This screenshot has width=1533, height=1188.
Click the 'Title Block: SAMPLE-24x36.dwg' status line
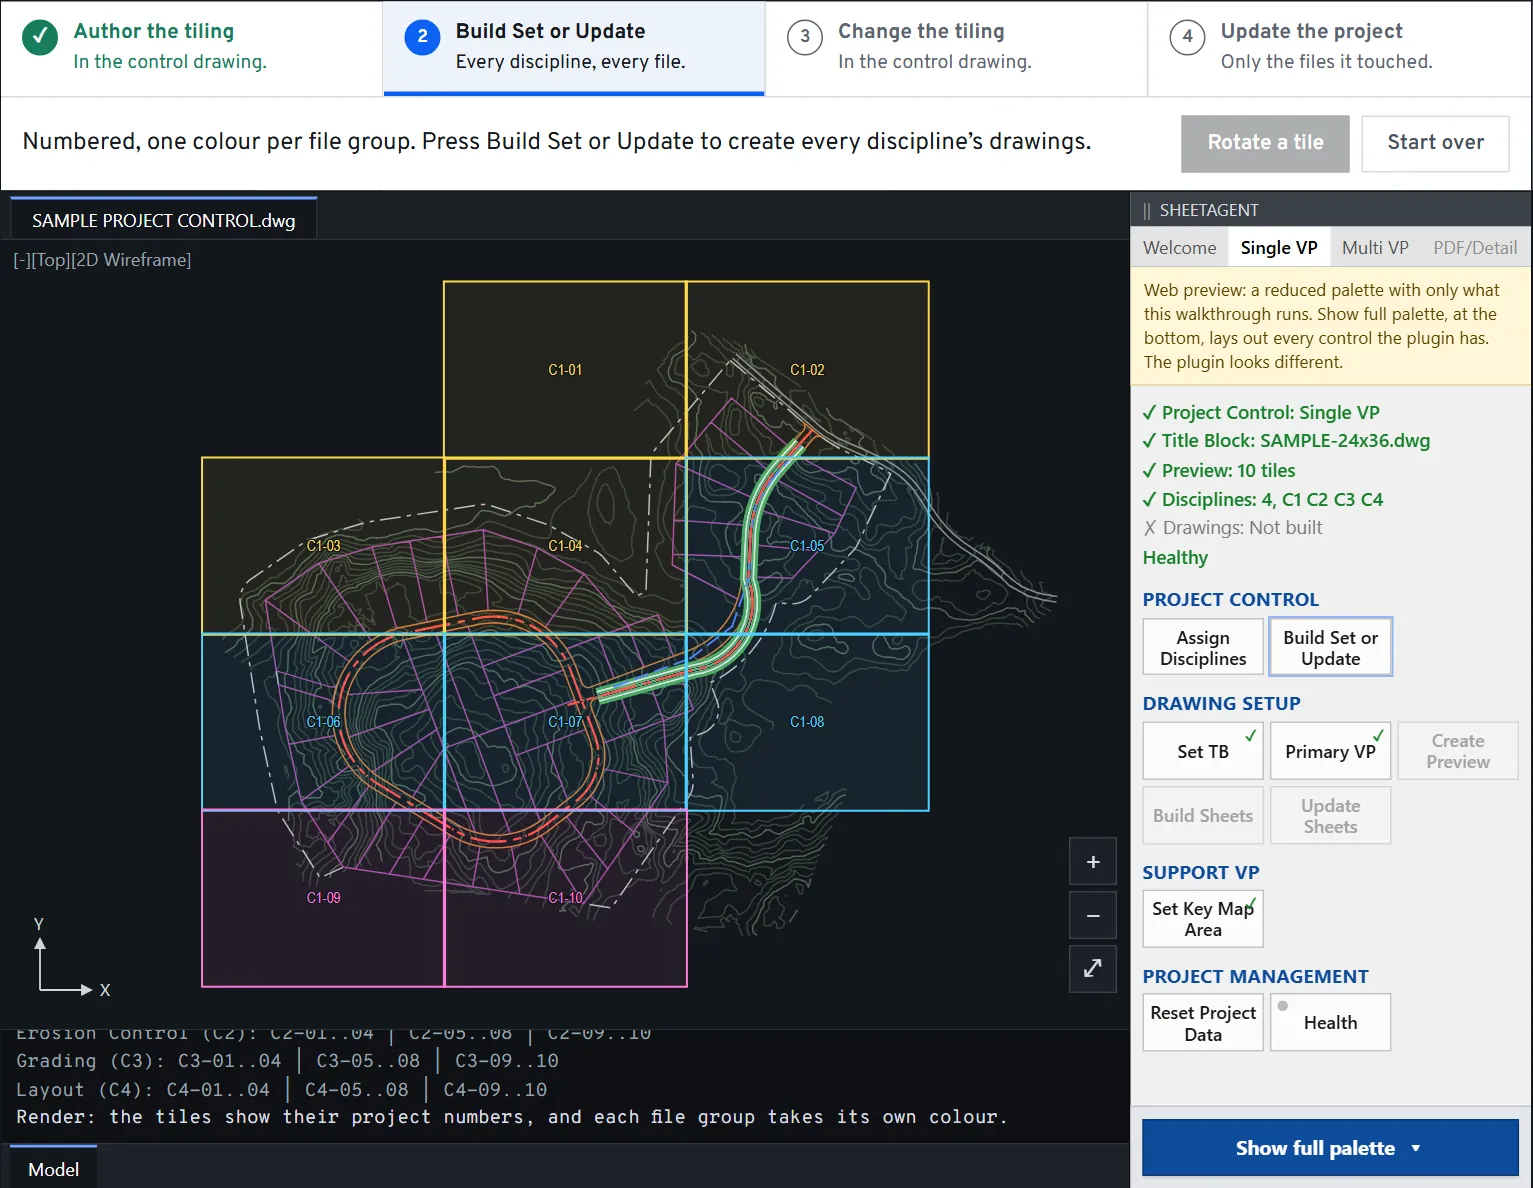pos(1286,440)
